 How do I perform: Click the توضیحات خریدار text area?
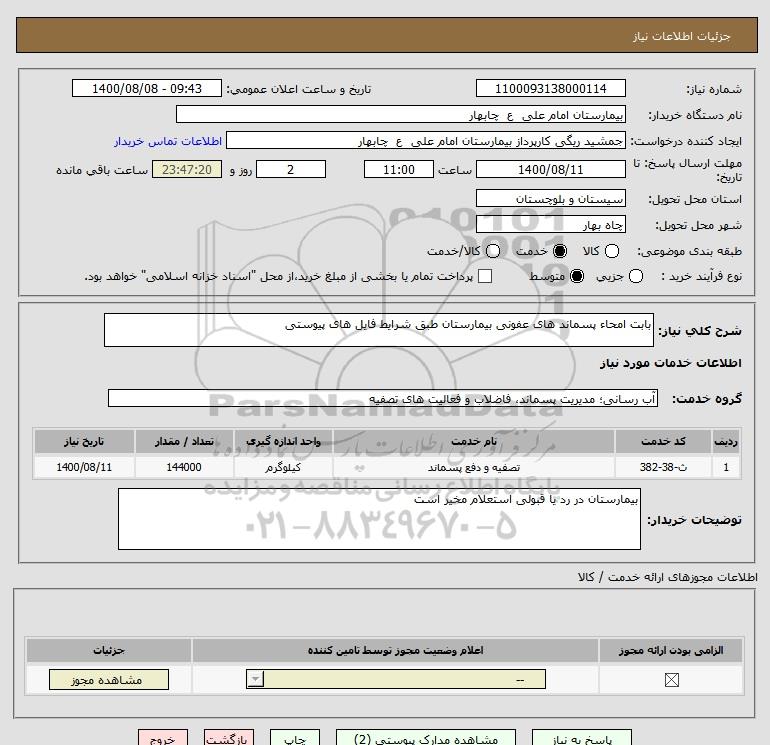click(379, 519)
